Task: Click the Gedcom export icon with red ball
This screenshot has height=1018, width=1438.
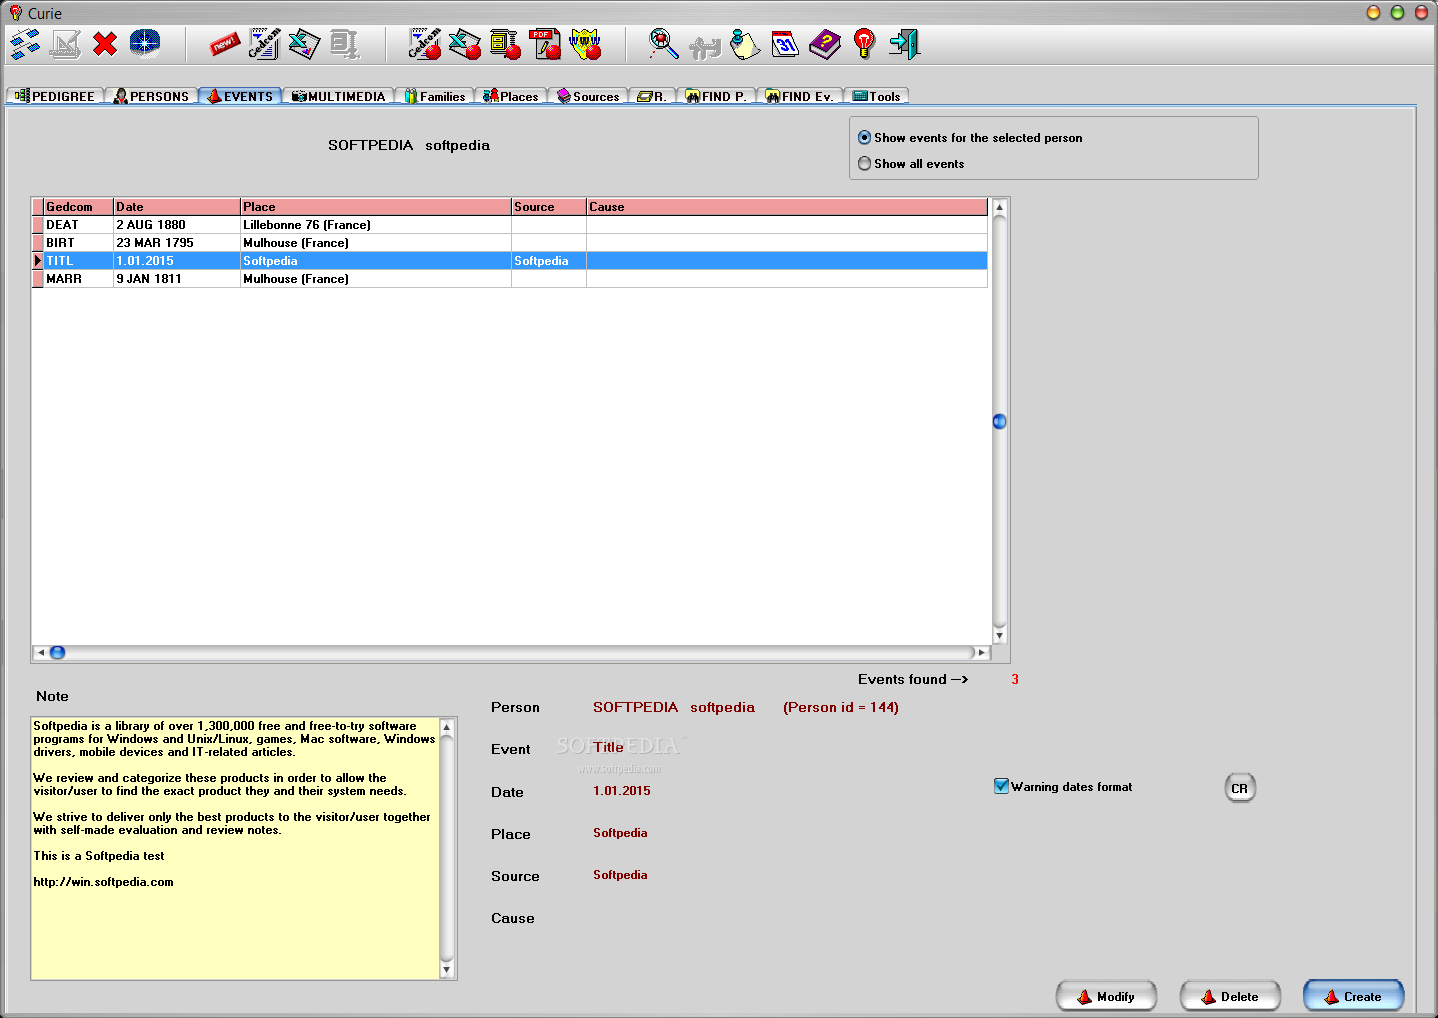Action: click(425, 44)
